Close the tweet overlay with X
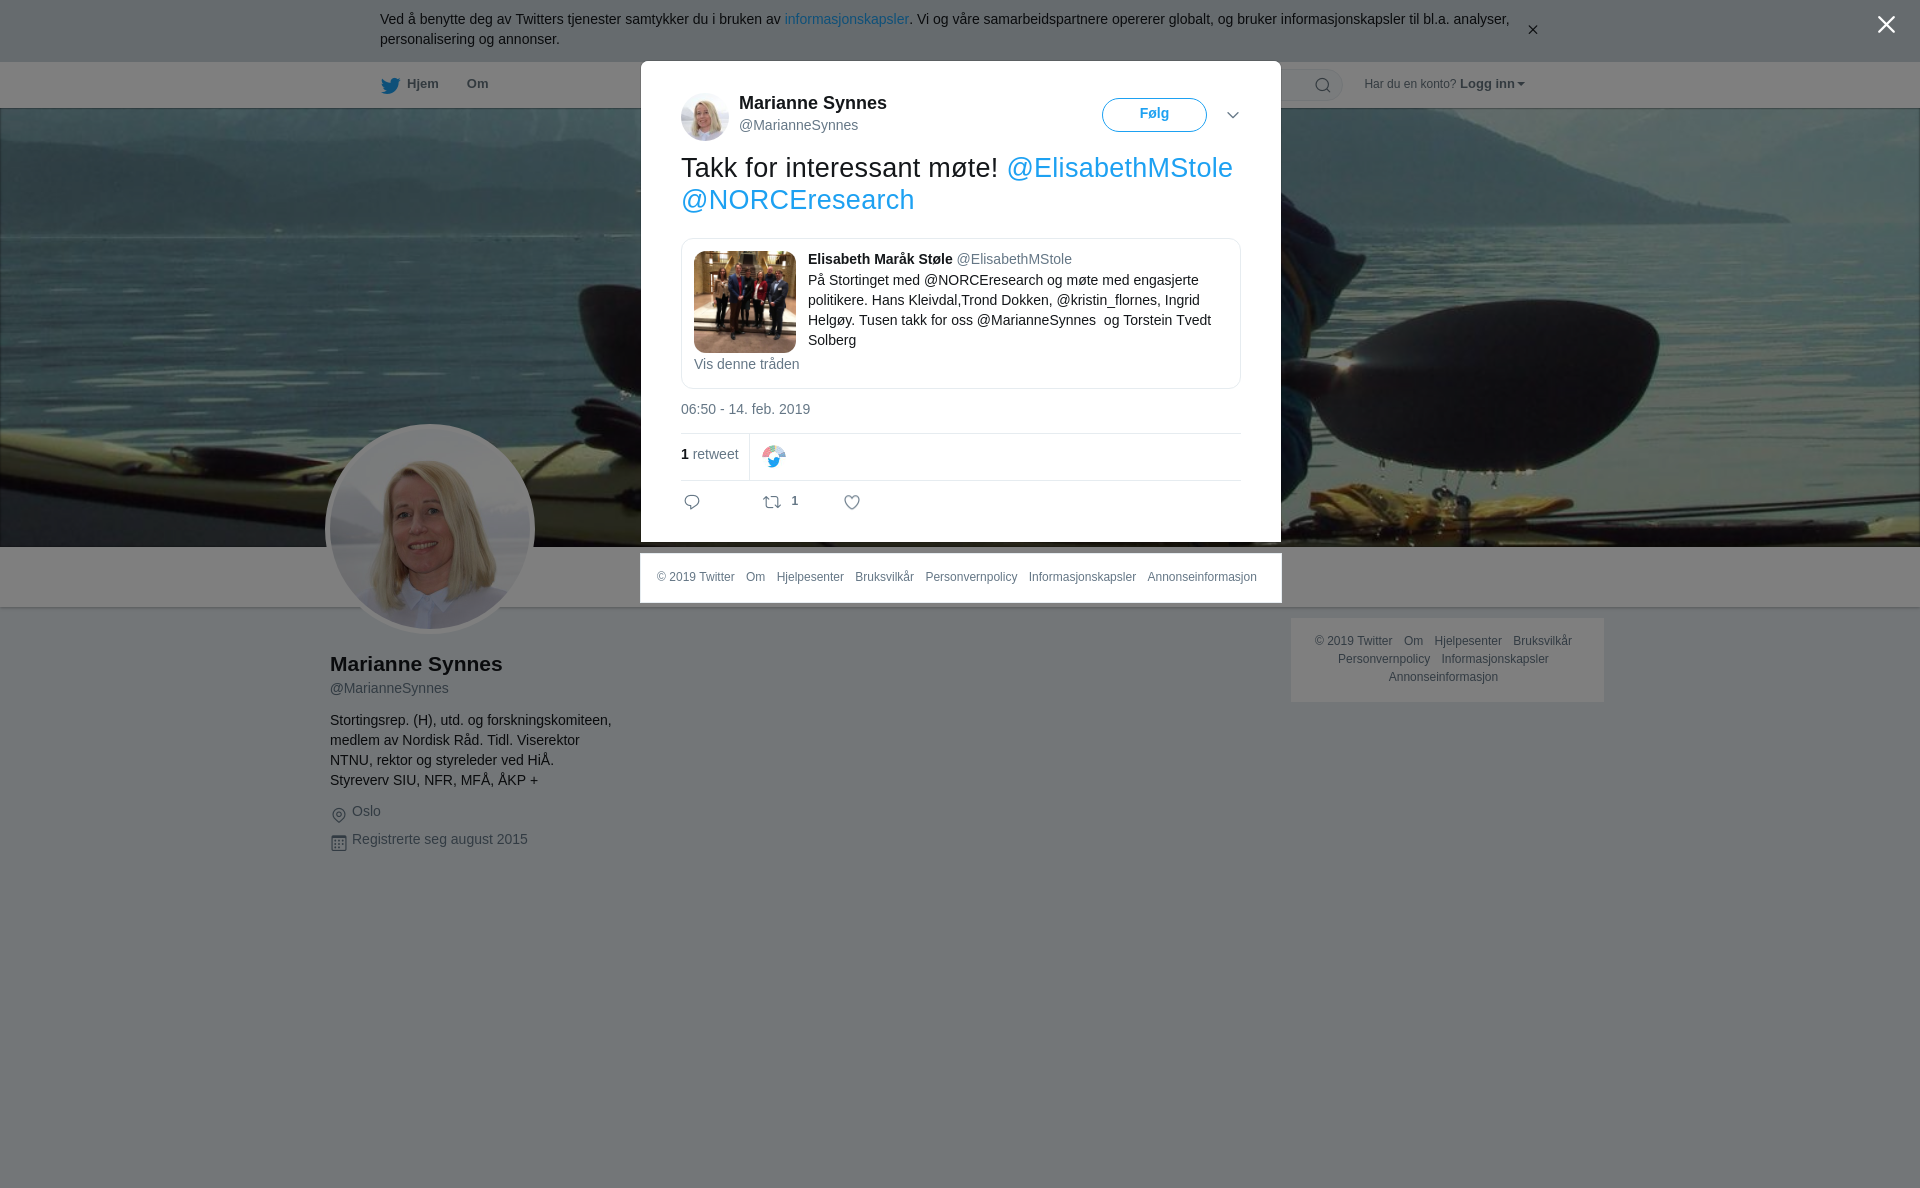This screenshot has height=1188, width=1920. coord(1886,25)
